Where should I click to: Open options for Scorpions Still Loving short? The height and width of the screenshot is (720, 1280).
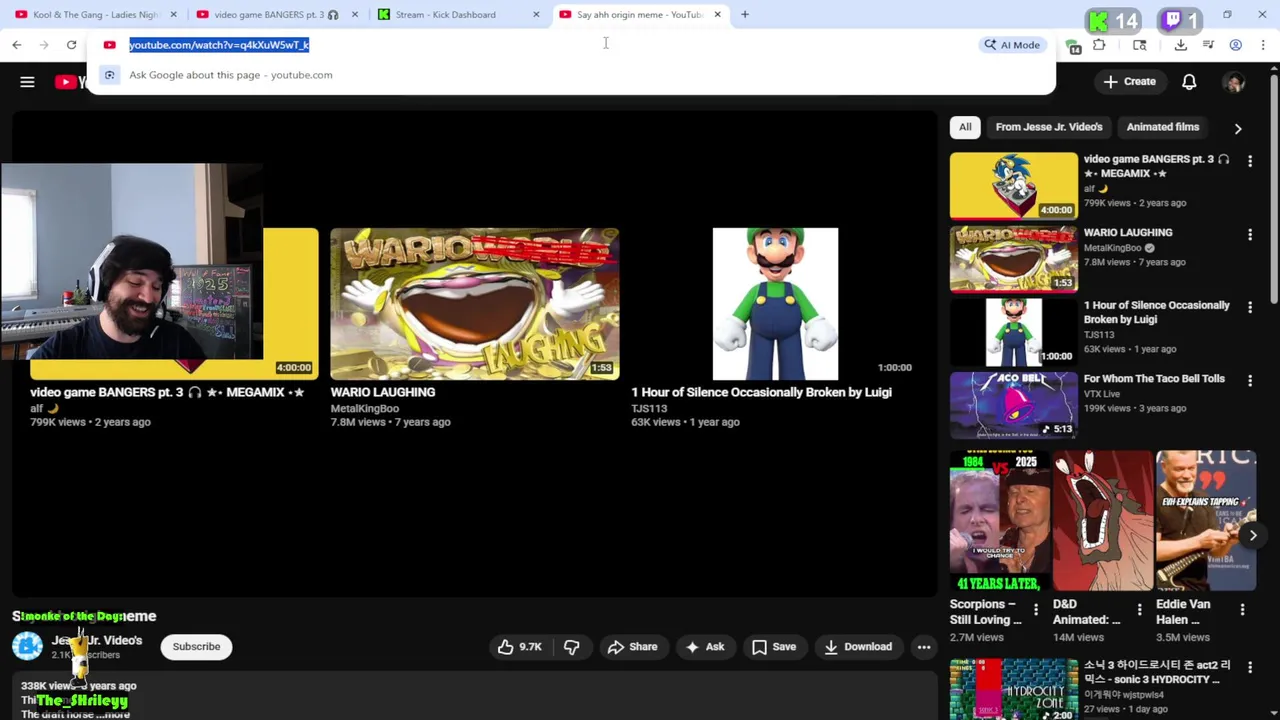1036,609
